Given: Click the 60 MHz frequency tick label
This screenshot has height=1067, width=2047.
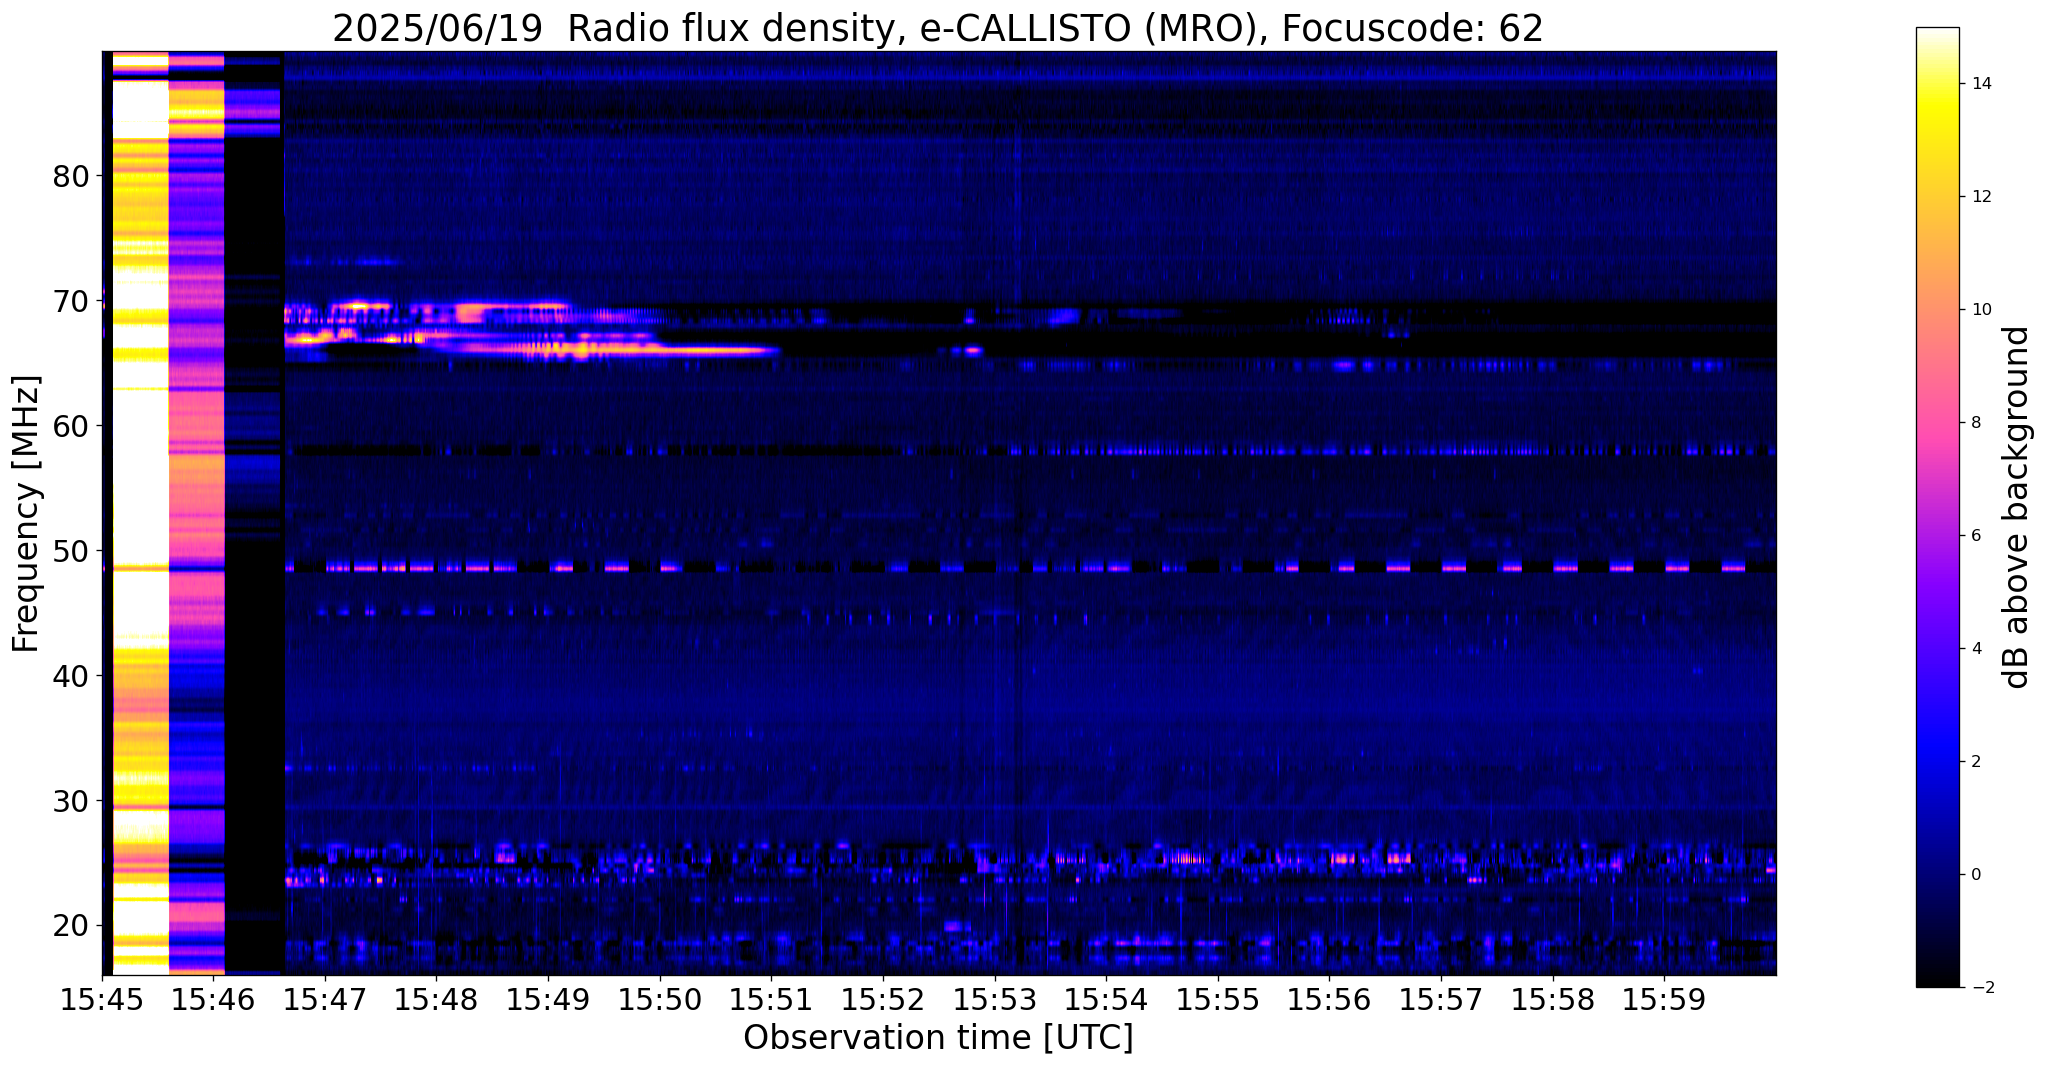Looking at the screenshot, I should [71, 426].
